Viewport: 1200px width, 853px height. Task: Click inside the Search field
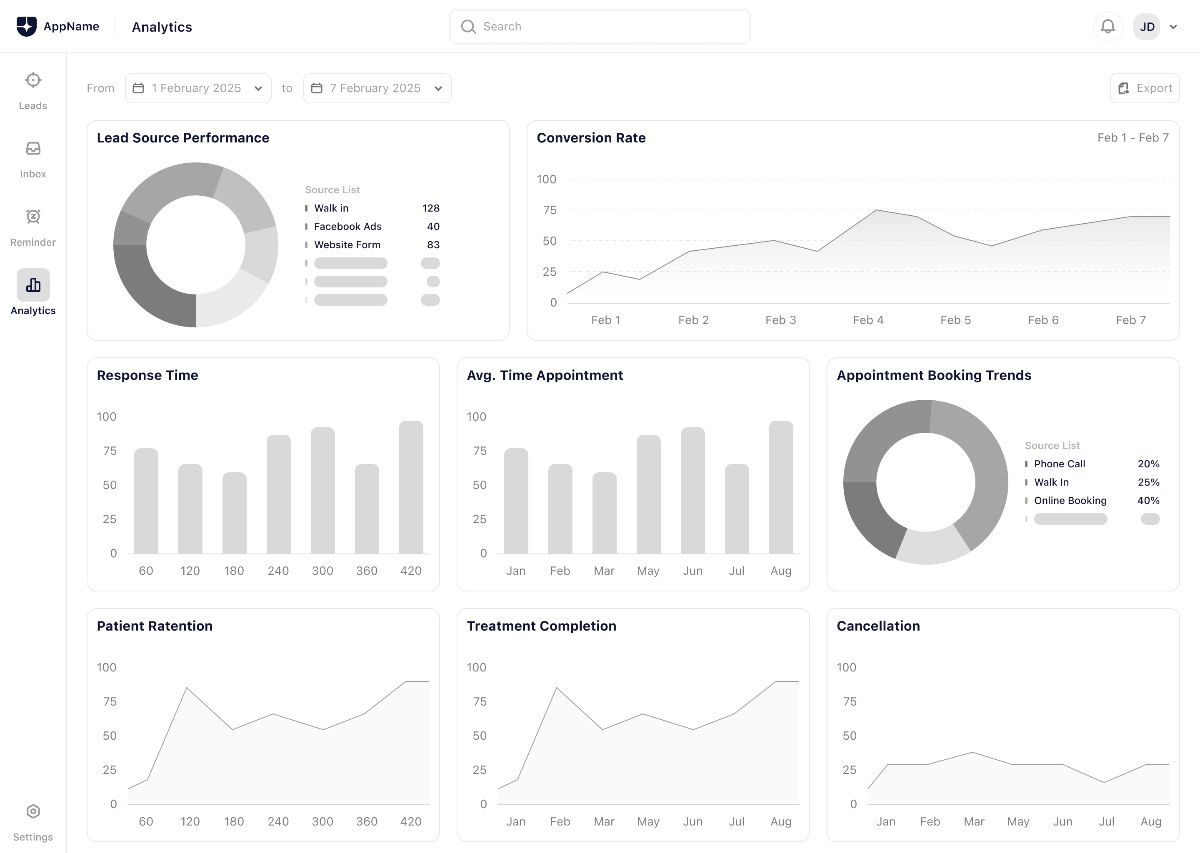(x=599, y=26)
